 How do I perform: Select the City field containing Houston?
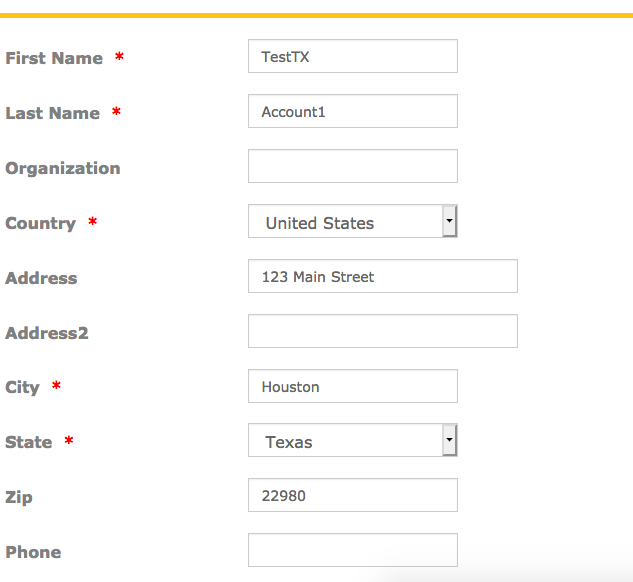click(x=353, y=386)
